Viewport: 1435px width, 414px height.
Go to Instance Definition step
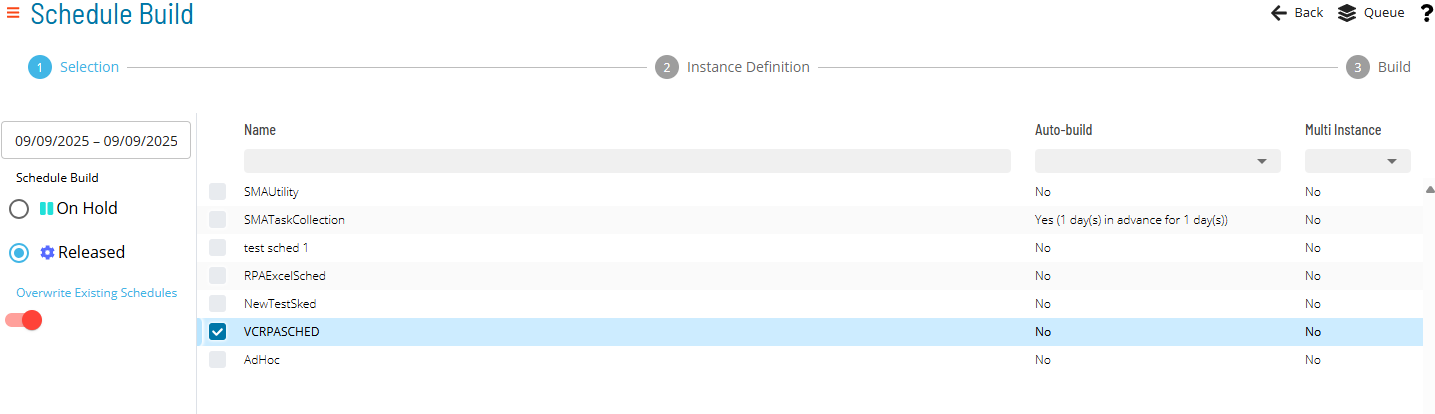(x=748, y=67)
